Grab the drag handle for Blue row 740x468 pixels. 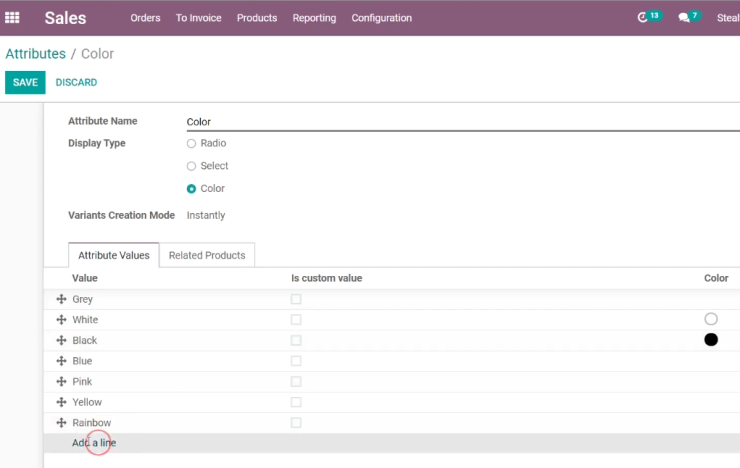pyautogui.click(x=61, y=361)
